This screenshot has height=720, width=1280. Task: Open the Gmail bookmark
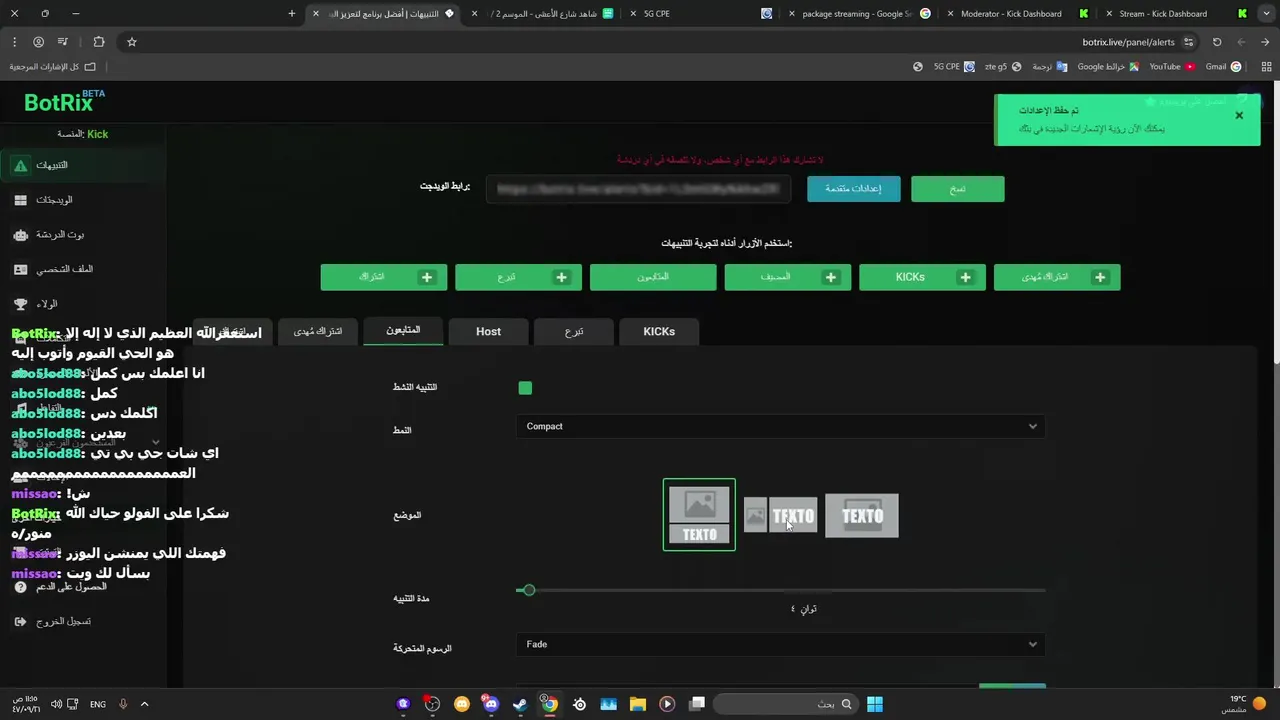pos(1223,67)
